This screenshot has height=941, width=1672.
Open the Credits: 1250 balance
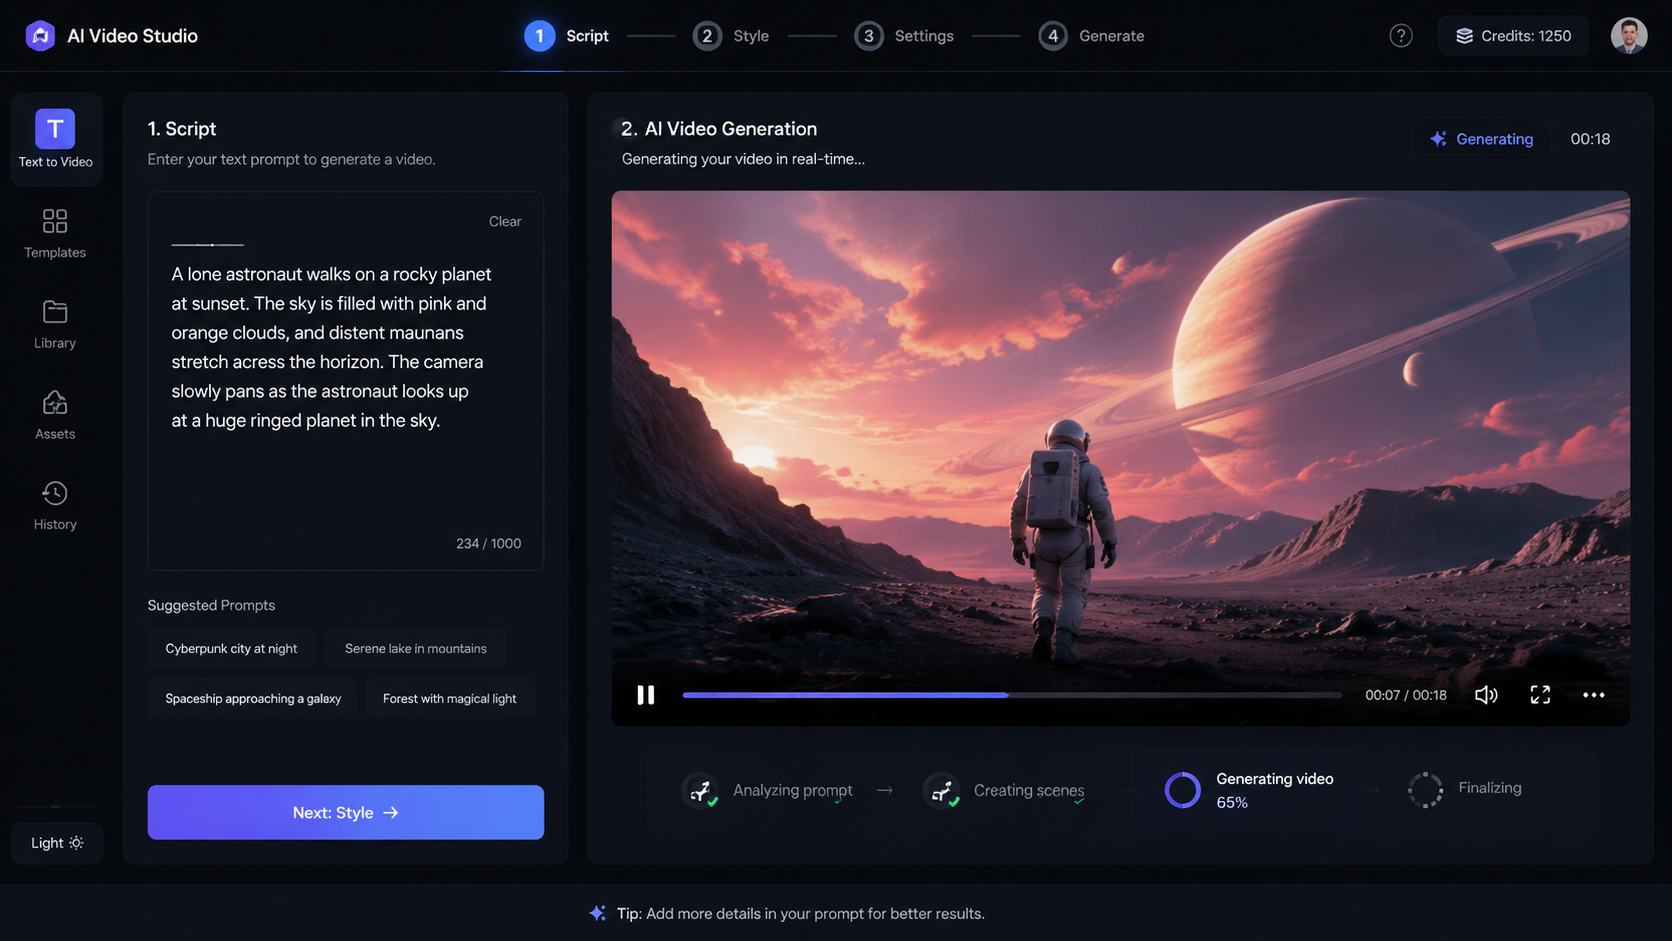pyautogui.click(x=1513, y=36)
